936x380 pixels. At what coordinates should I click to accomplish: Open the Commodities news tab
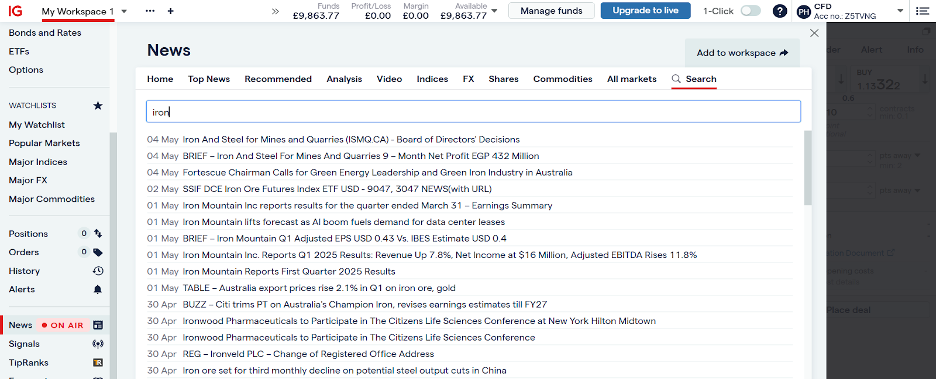click(x=563, y=79)
